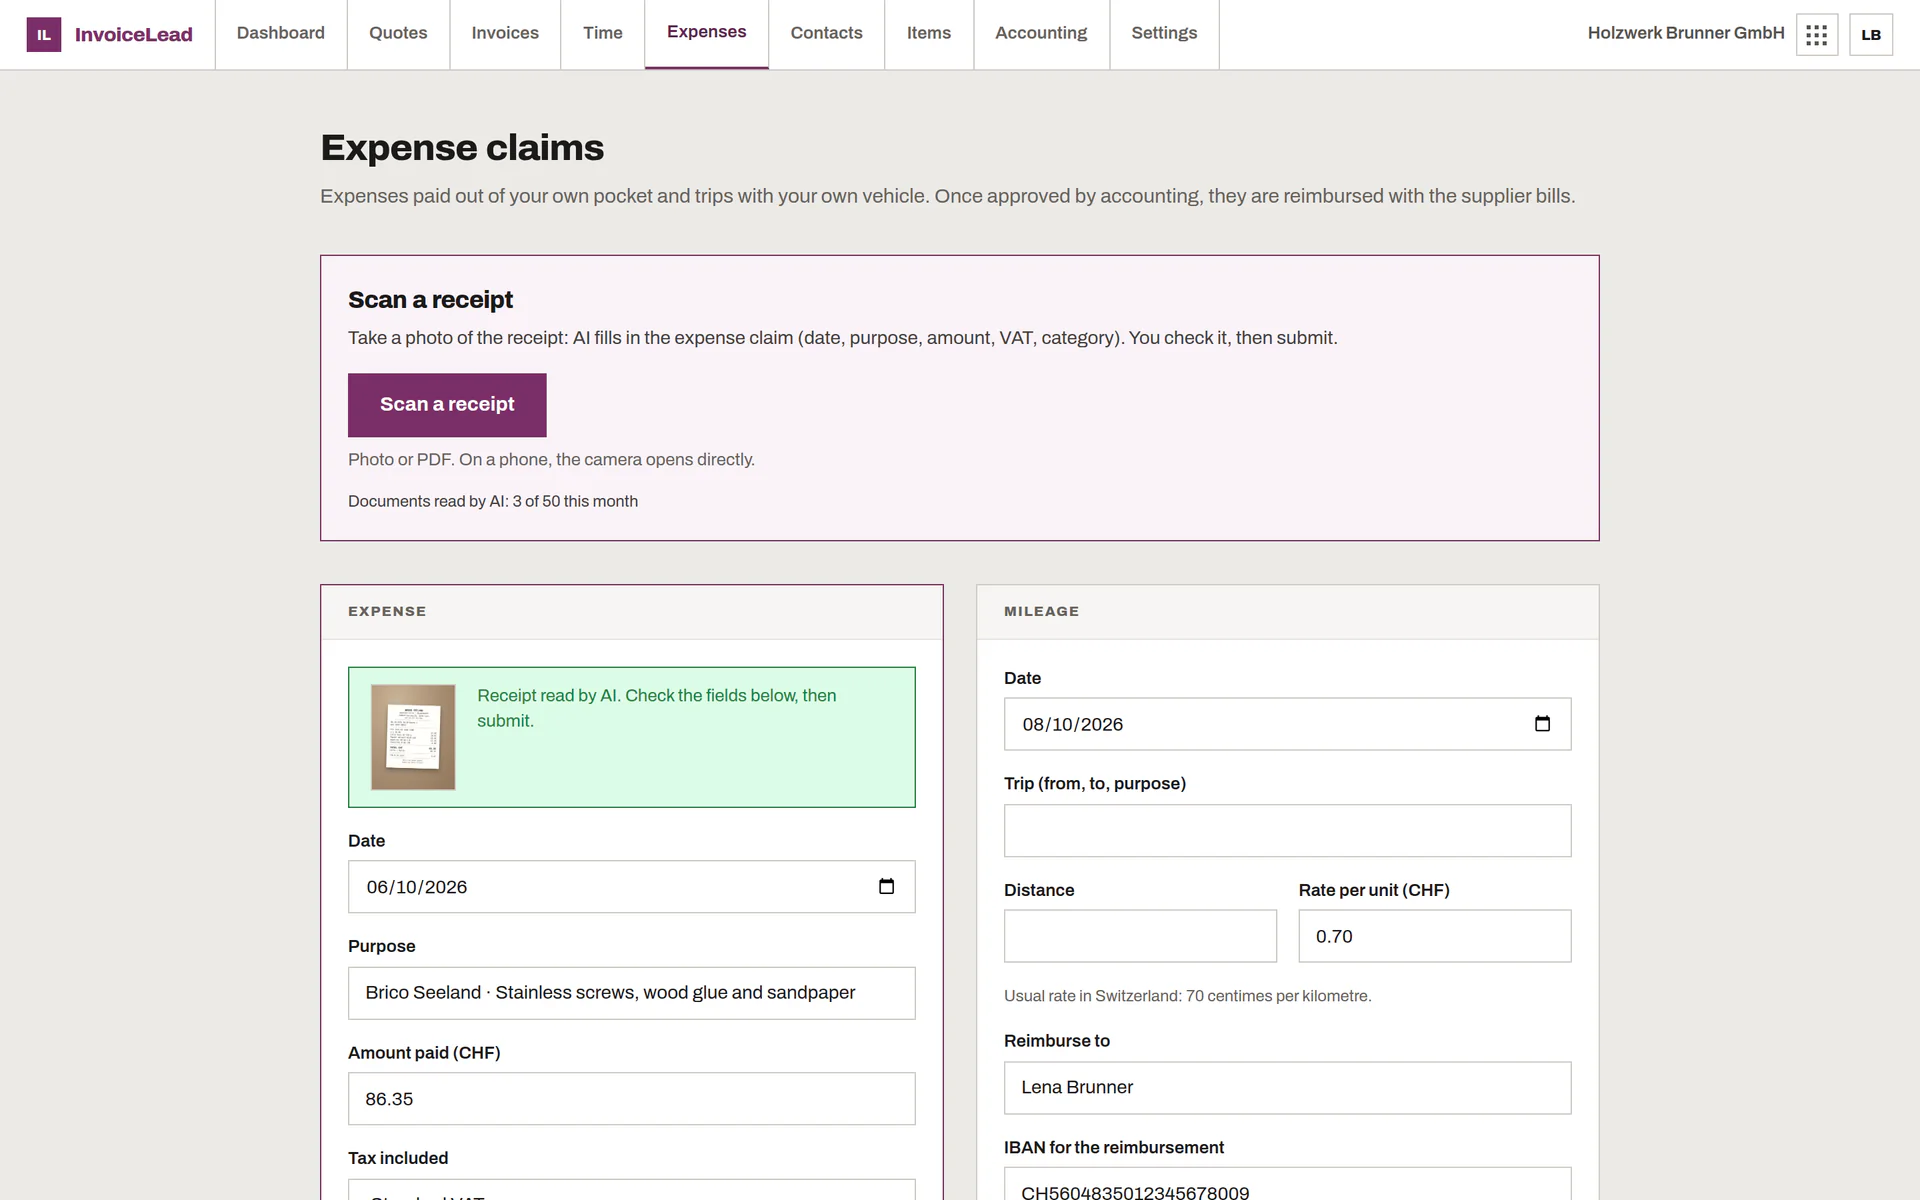
Task: Click the InvoiceLead IL logo icon
Action: [x=44, y=35]
